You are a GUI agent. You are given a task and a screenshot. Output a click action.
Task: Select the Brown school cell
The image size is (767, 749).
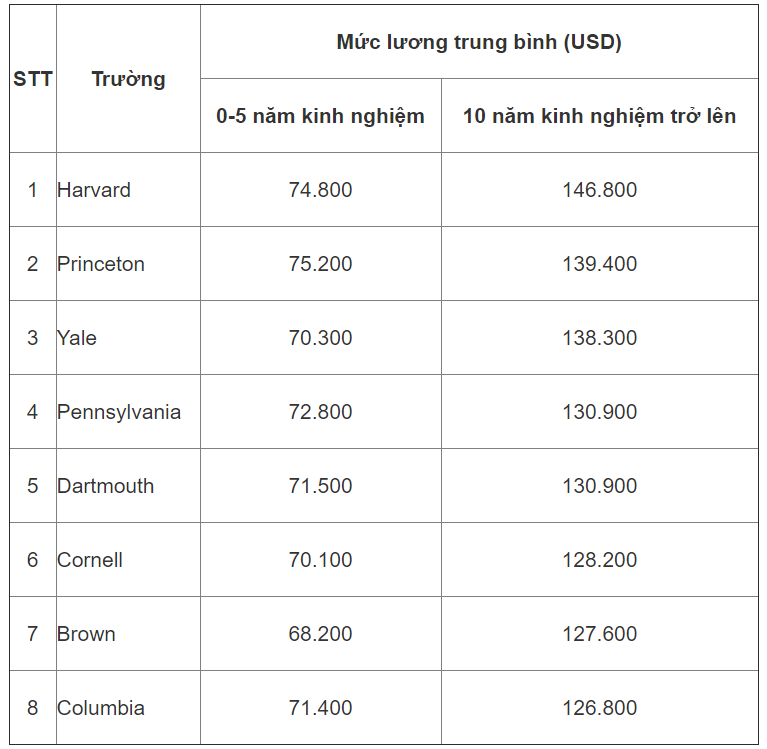[86, 634]
